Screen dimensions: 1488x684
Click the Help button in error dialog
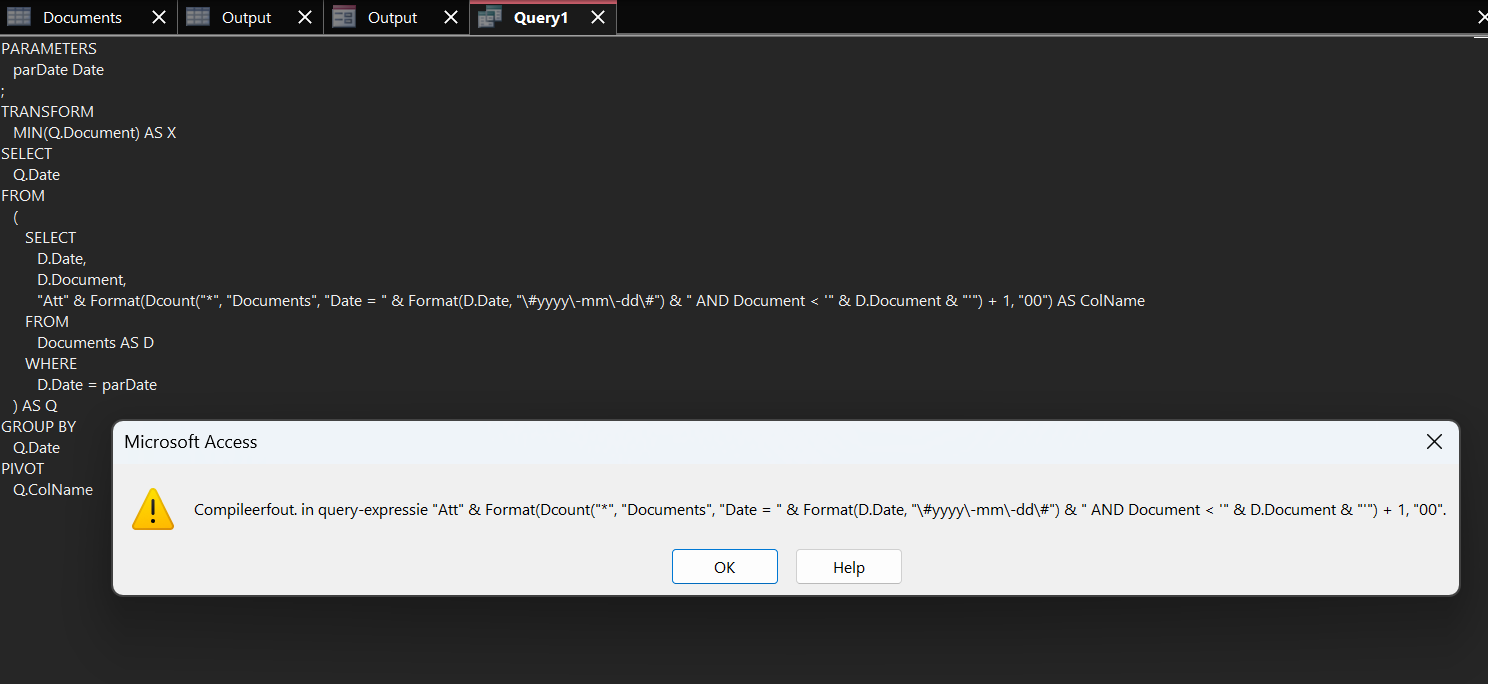(x=848, y=567)
